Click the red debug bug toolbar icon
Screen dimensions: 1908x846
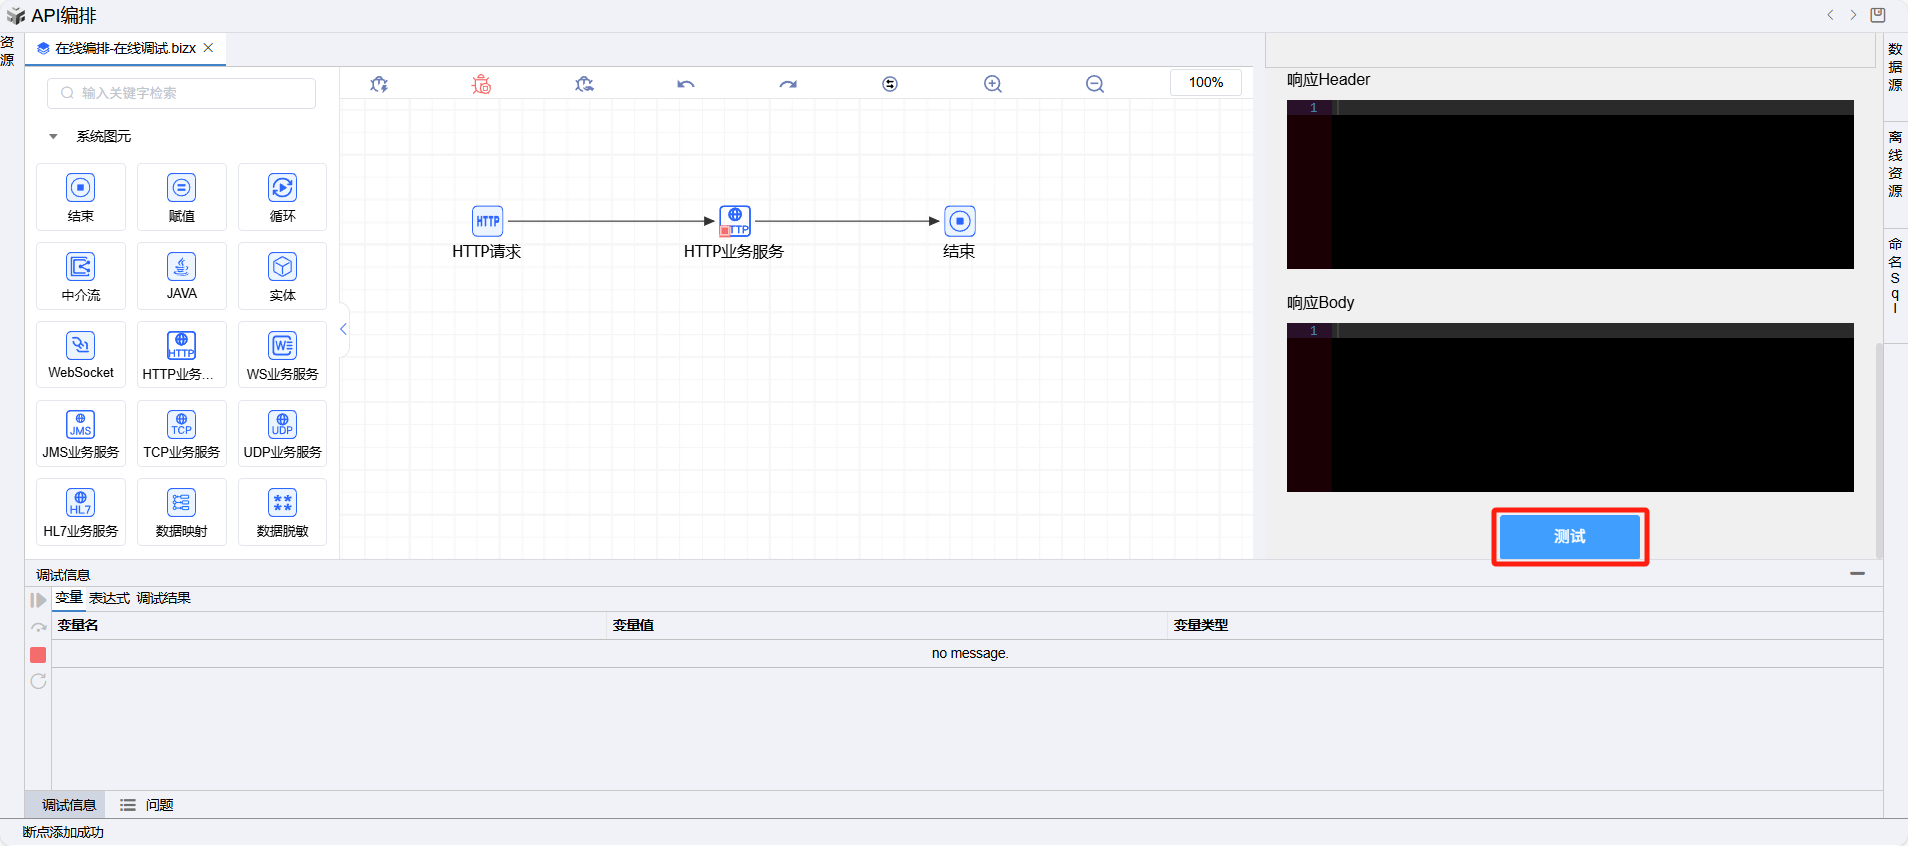click(x=481, y=84)
